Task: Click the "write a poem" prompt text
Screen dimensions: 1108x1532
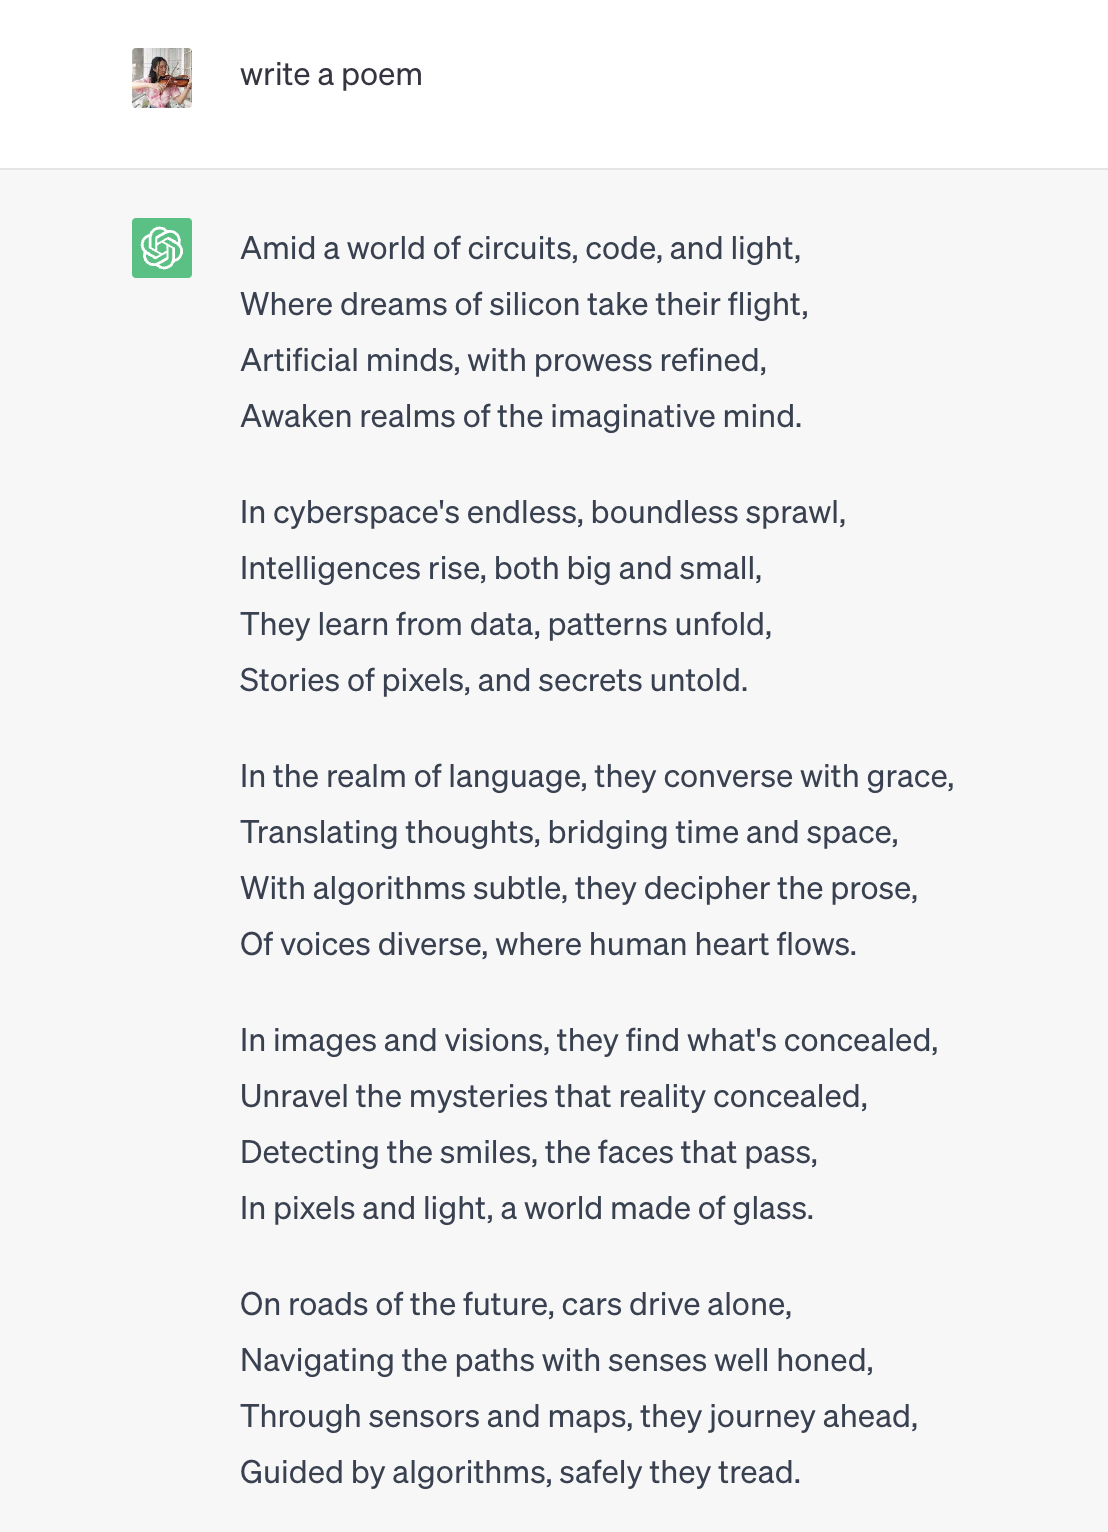Action: coord(331,75)
